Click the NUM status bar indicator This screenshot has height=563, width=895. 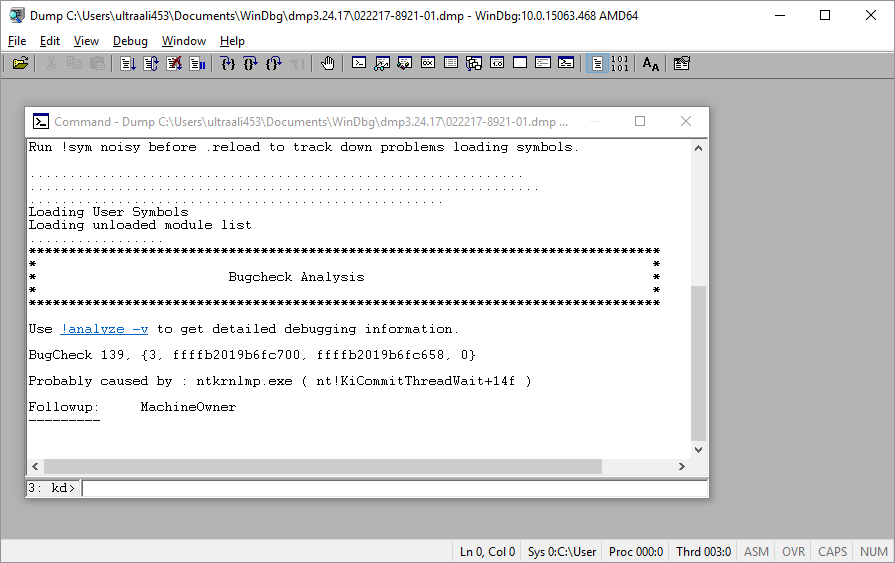tap(873, 552)
